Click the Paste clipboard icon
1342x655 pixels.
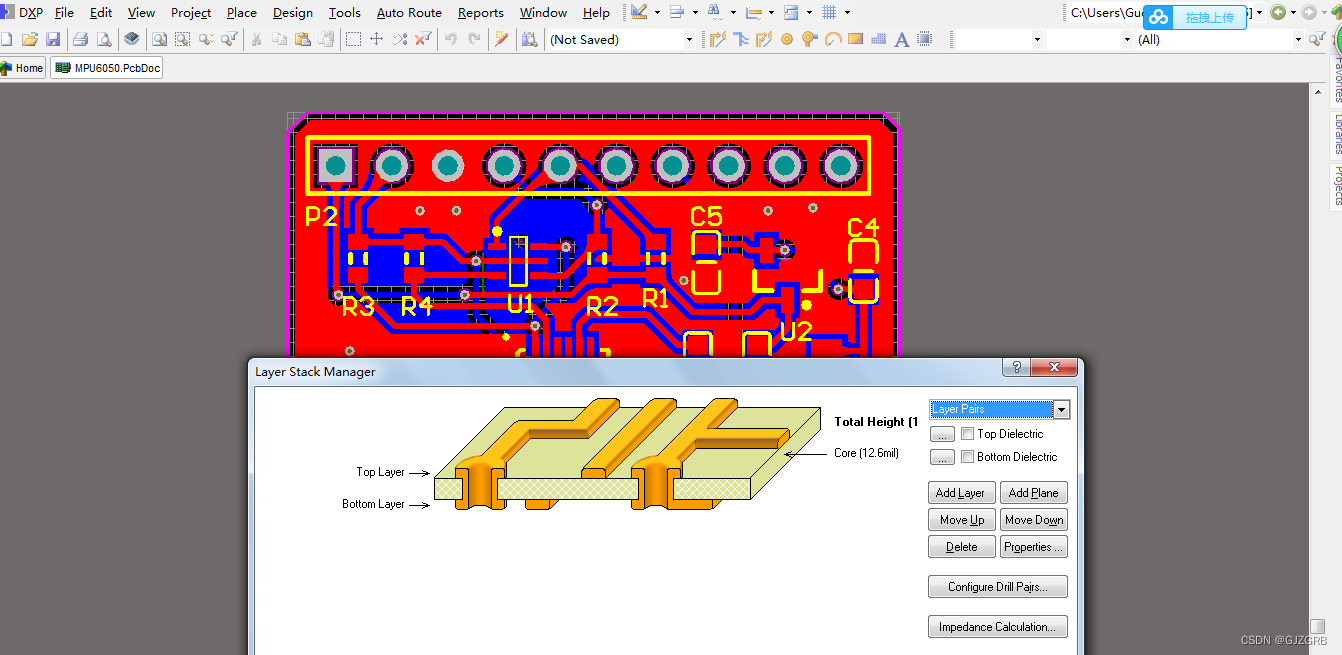(x=302, y=39)
